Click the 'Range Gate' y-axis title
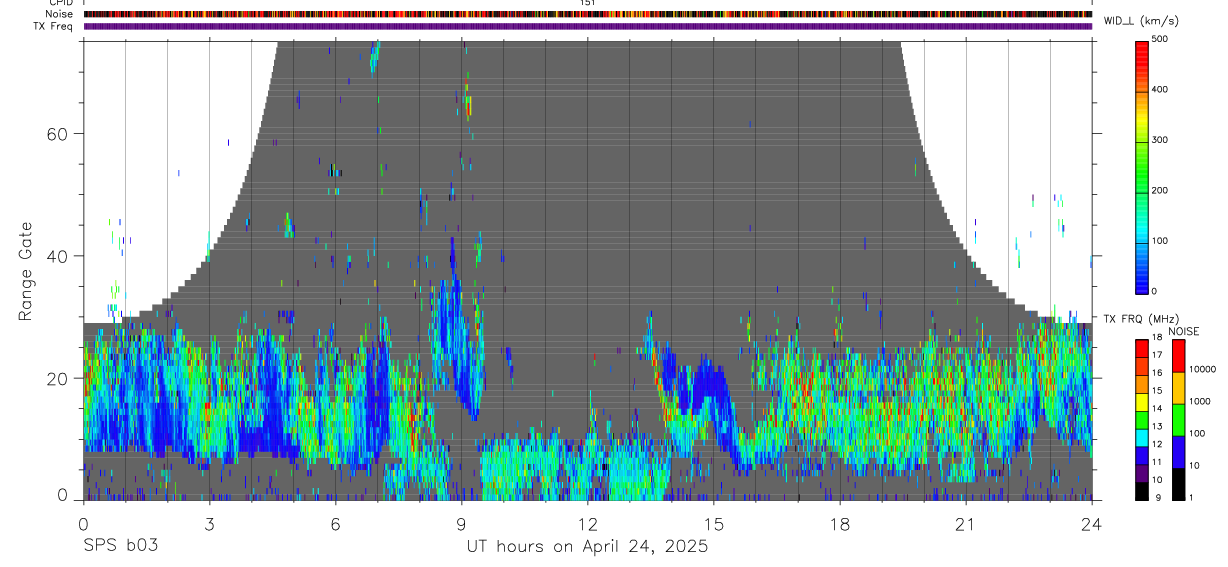 [26, 270]
